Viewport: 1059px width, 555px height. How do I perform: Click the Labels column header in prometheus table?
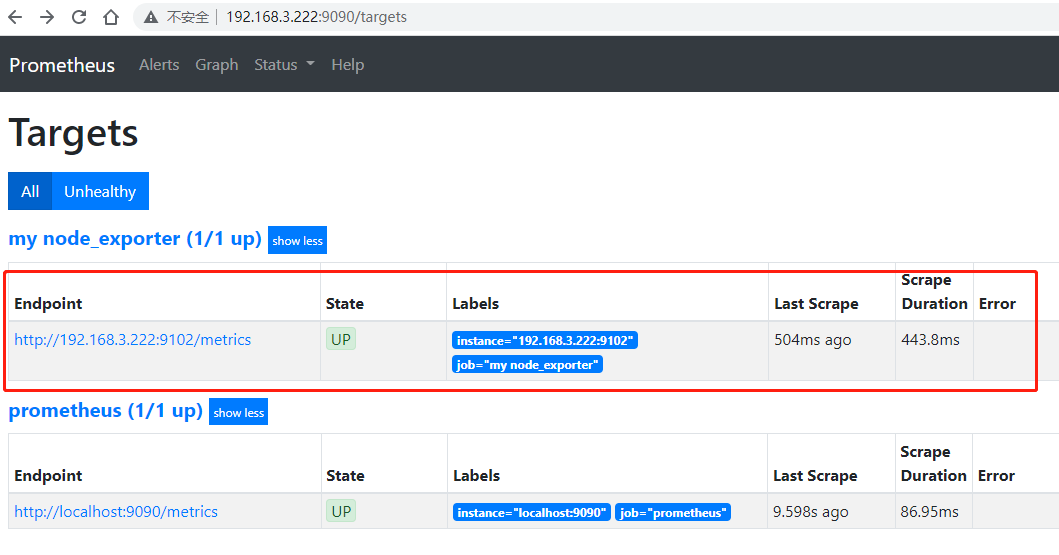click(x=476, y=476)
